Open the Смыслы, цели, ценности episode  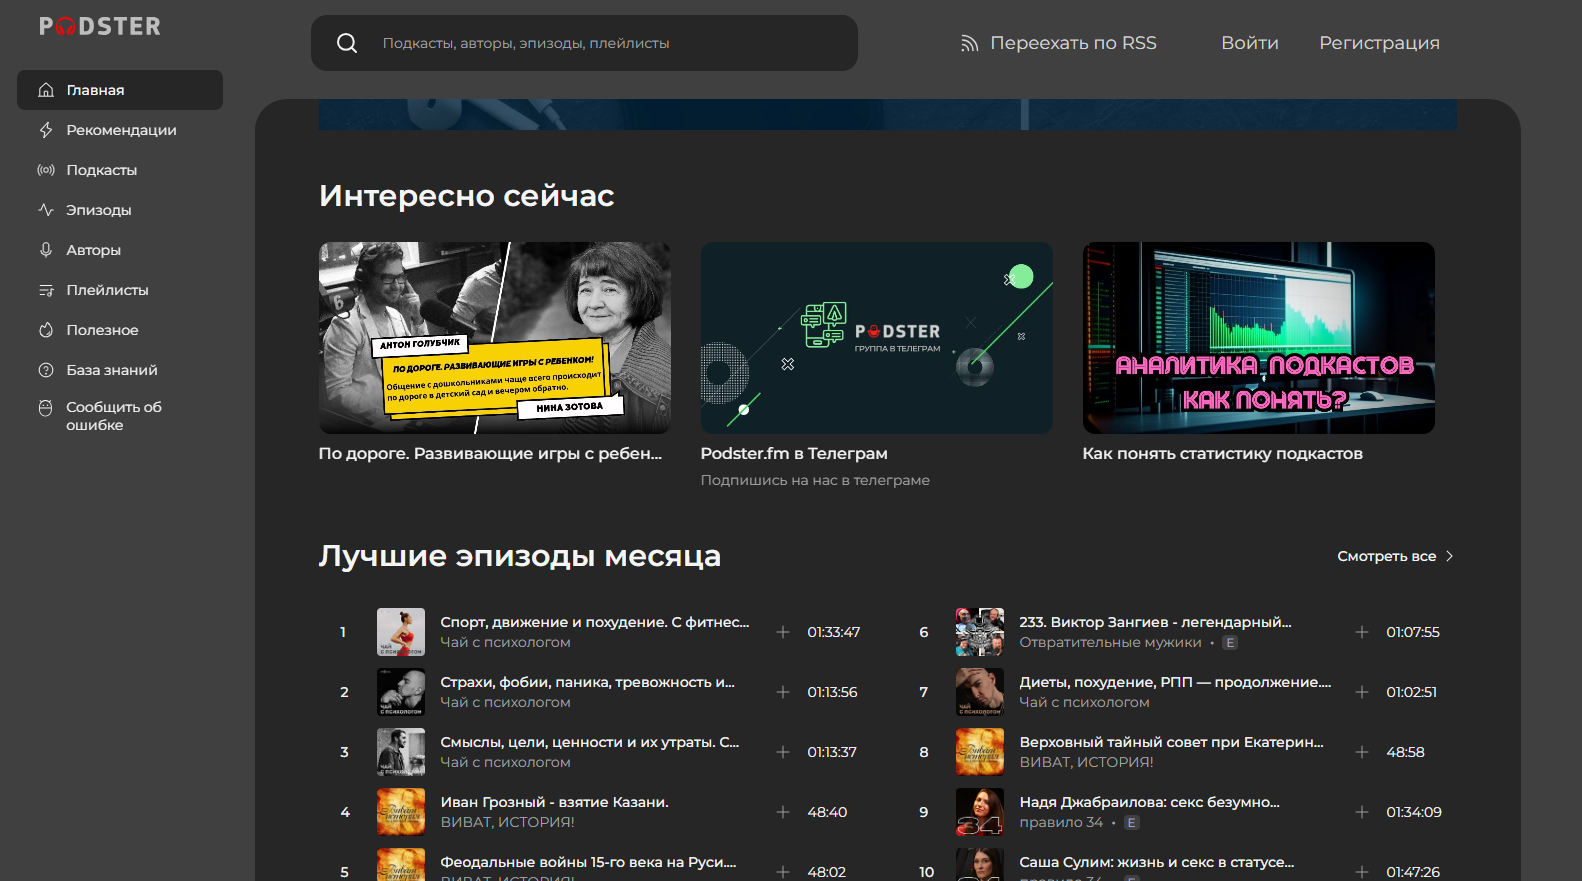point(590,742)
